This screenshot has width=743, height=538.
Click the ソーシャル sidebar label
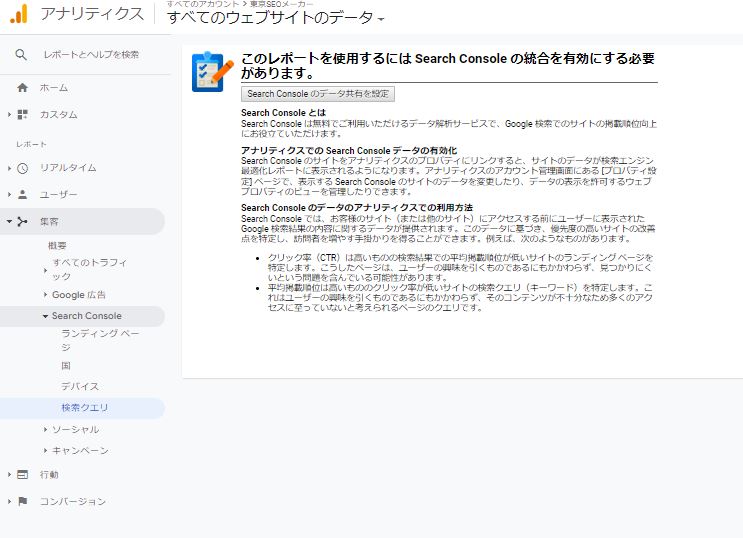76,429
